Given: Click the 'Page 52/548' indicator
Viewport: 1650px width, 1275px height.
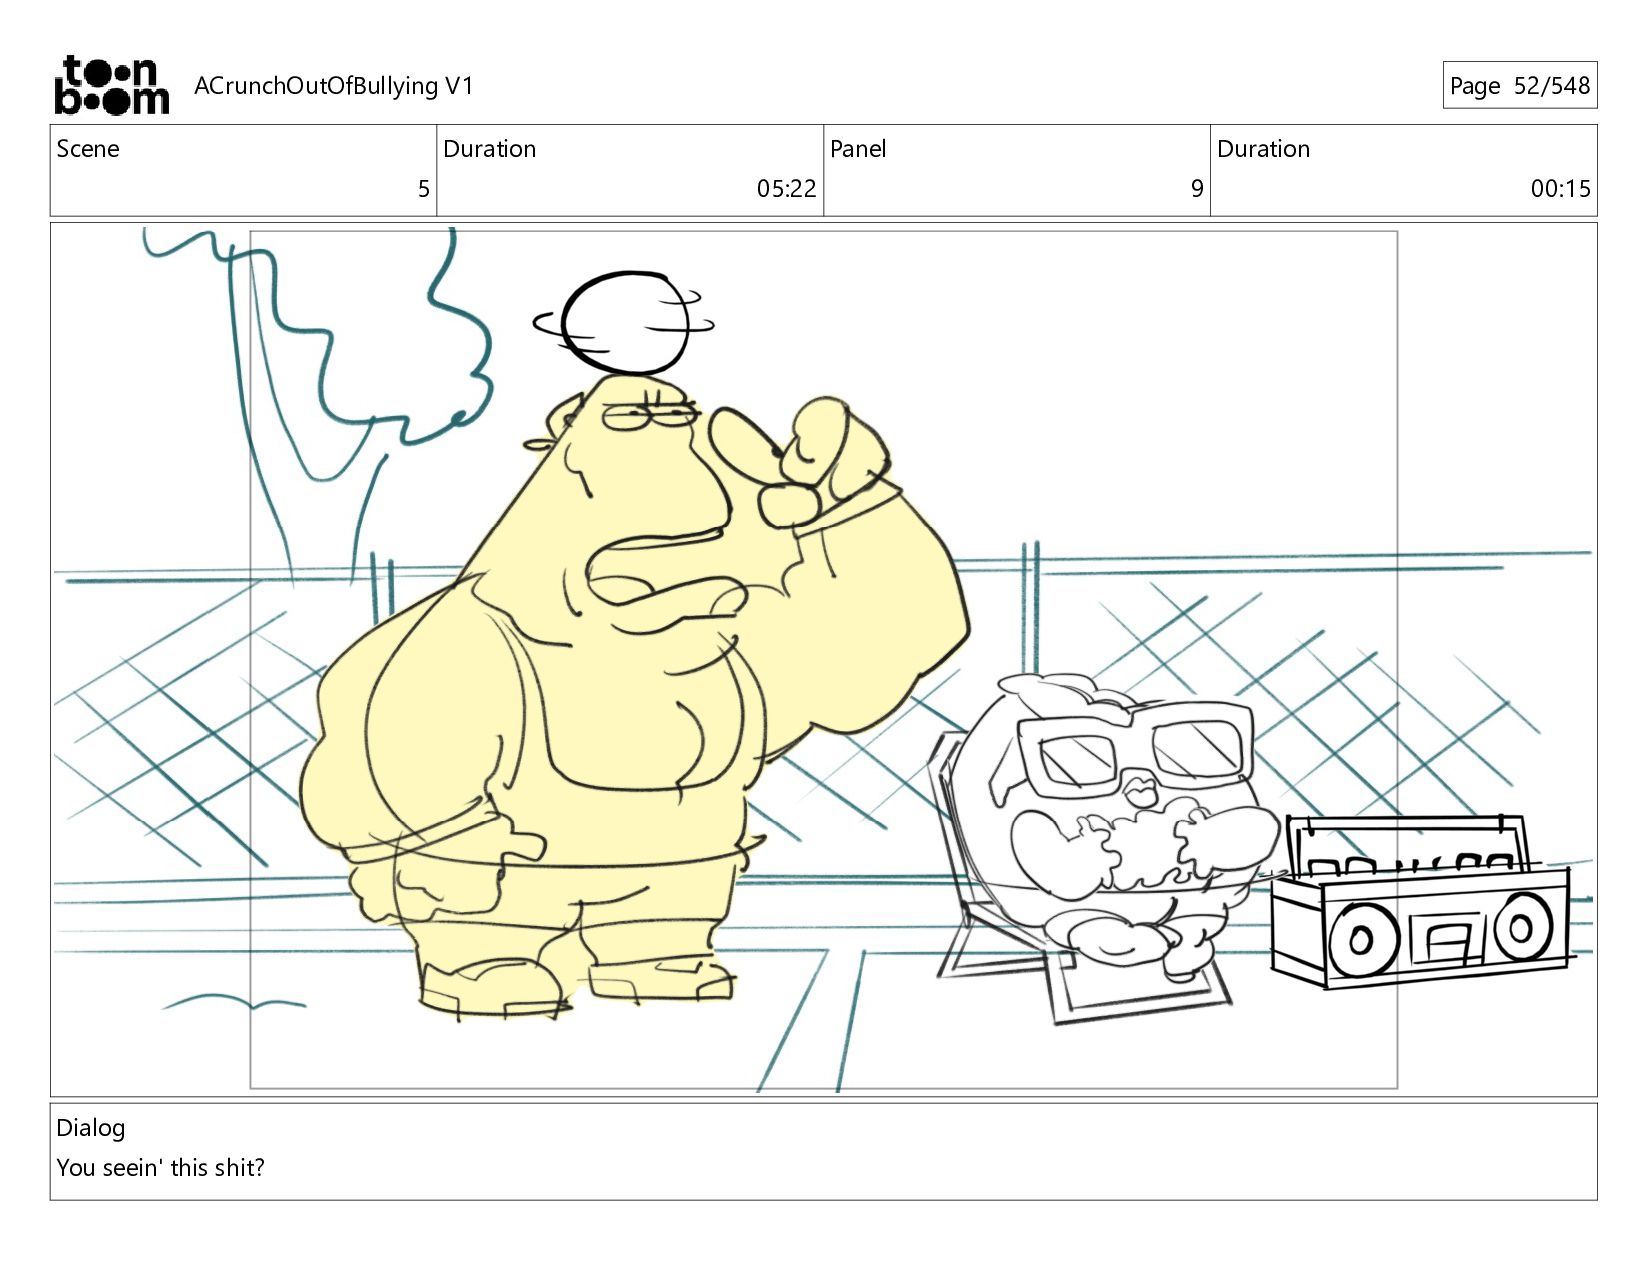Looking at the screenshot, I should (x=1519, y=85).
